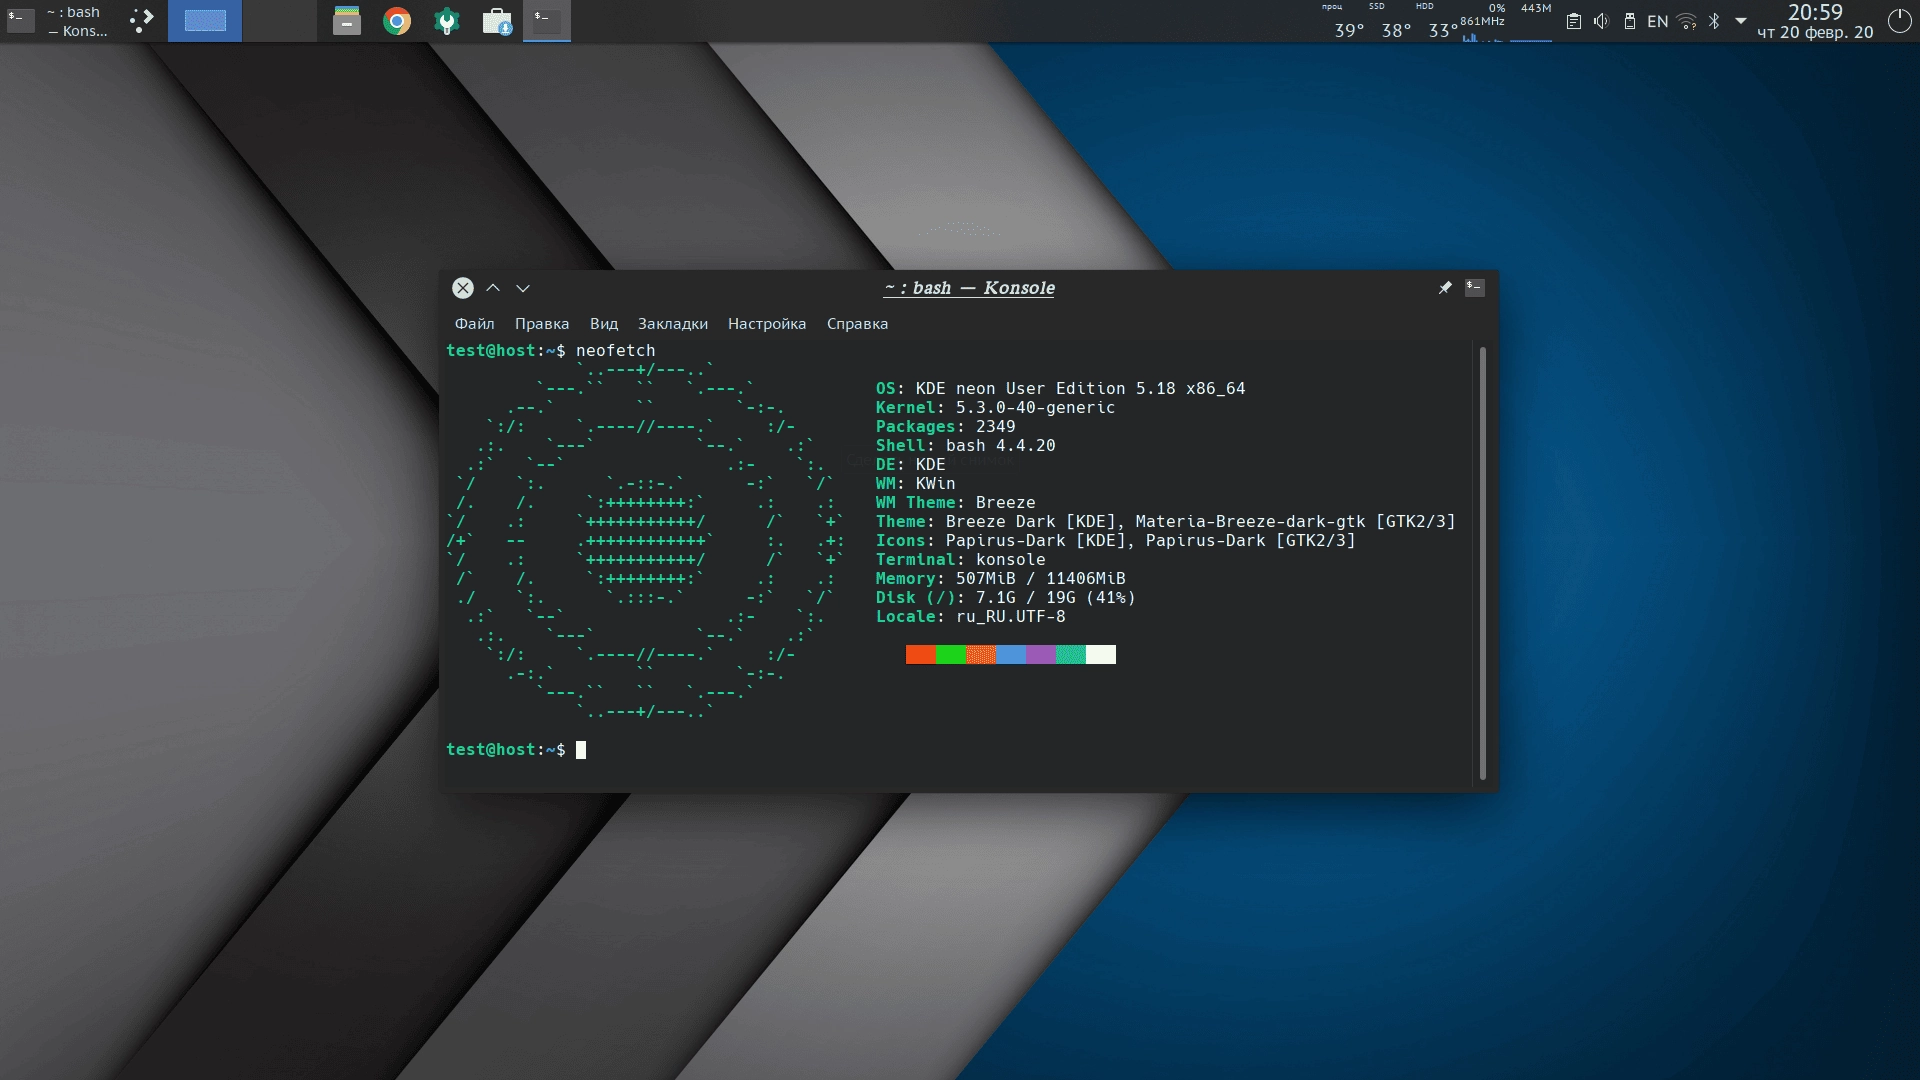
Task: Expand hidden system tray icons arrow
Action: coord(1741,21)
